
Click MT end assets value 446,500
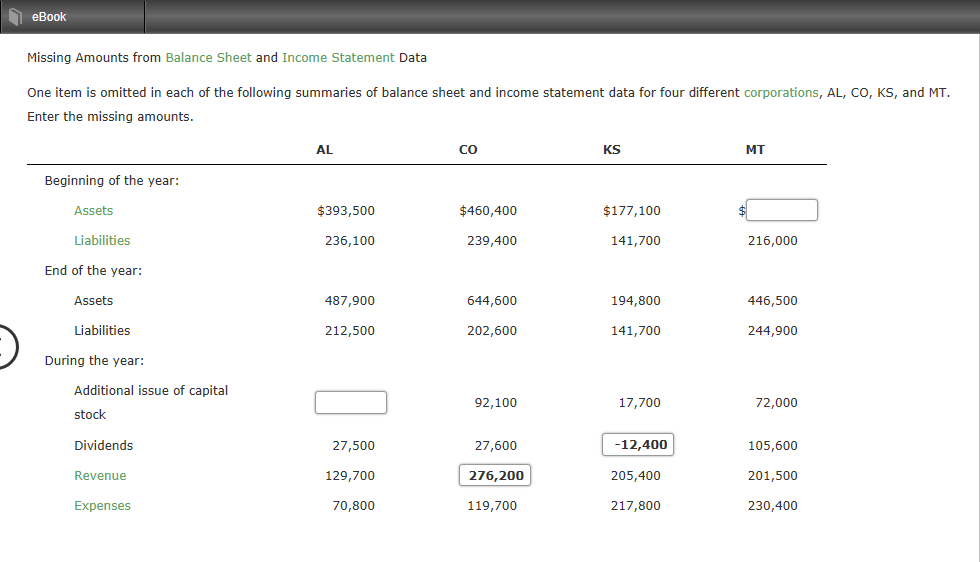(772, 301)
